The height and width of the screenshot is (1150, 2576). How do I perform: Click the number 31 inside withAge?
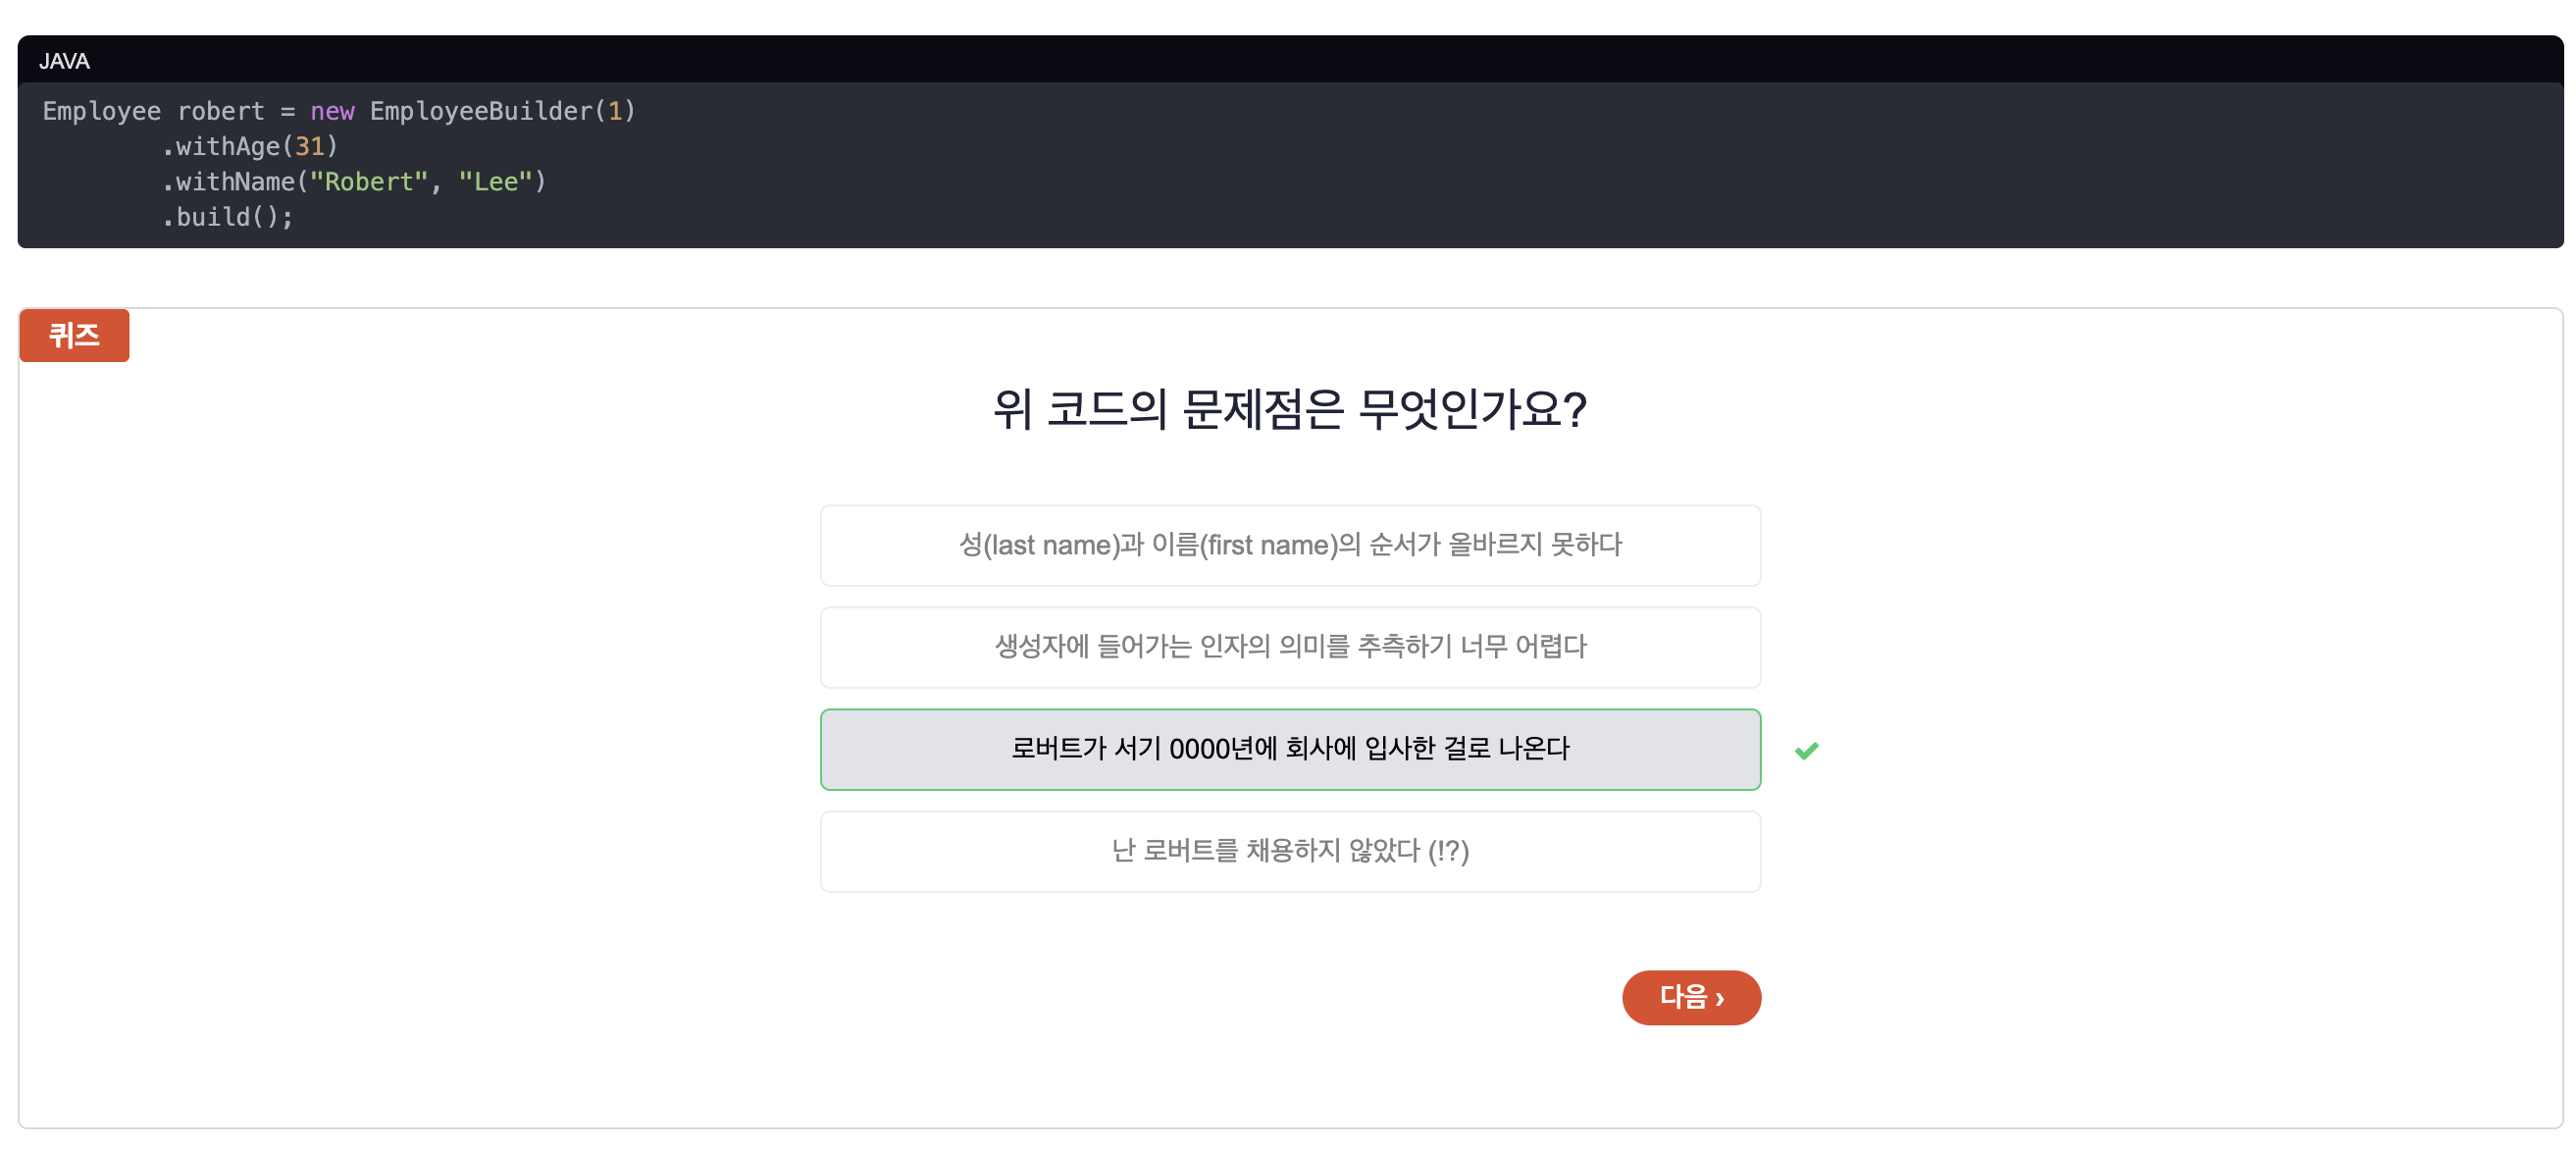pos(310,146)
